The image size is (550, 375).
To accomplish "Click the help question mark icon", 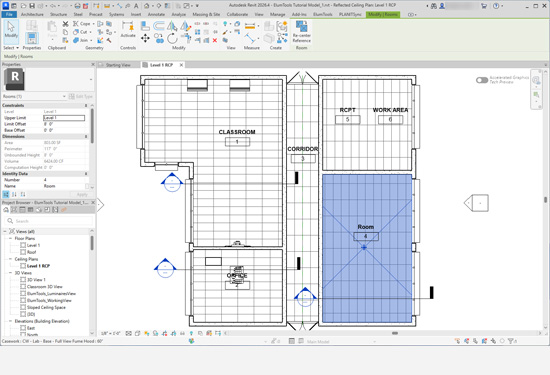I will (496, 6).
